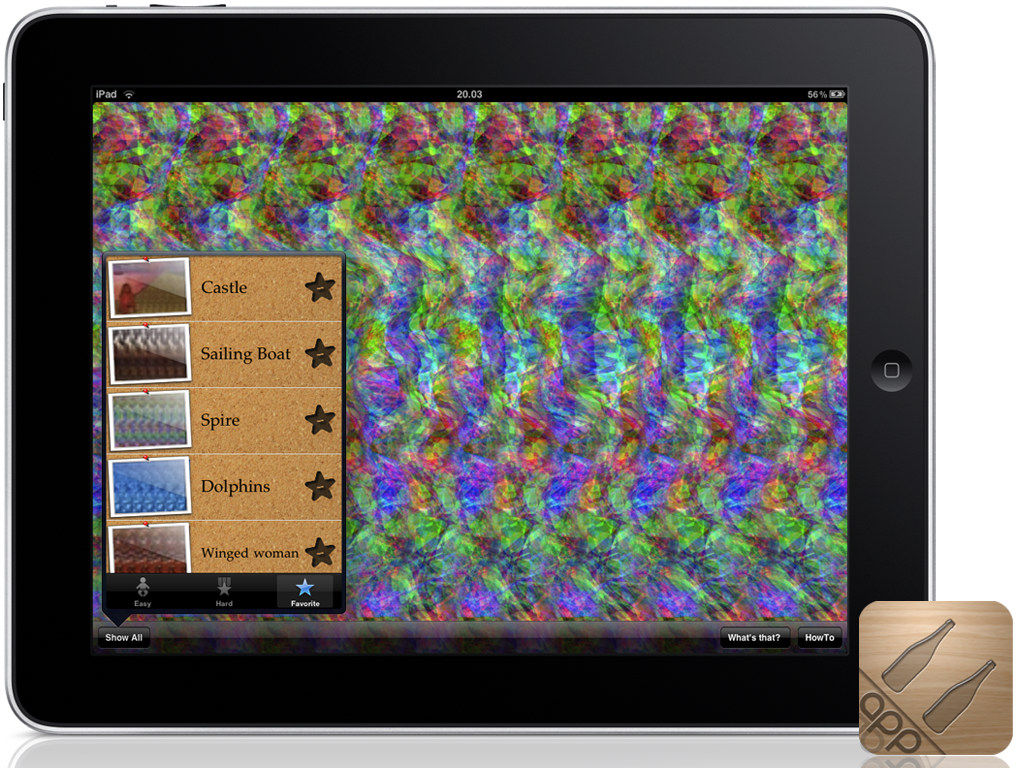1024x768 pixels.
Task: Toggle favorite star for Dolphins
Action: pos(320,486)
